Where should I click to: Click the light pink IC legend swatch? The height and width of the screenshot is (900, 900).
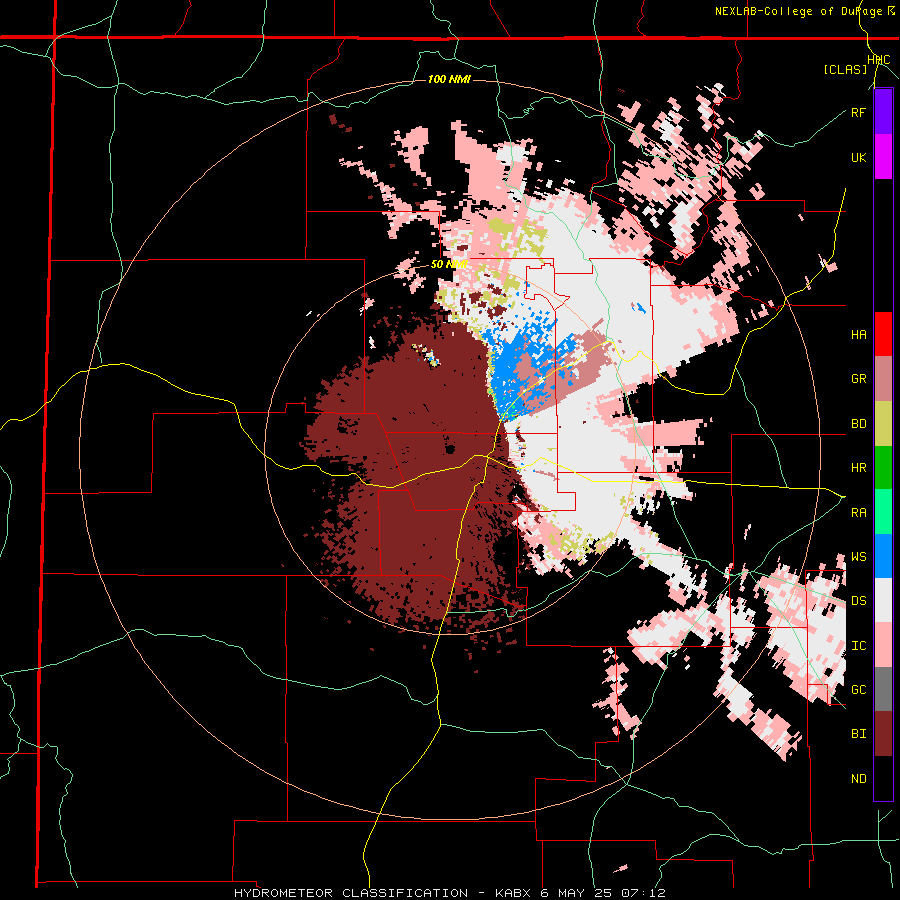point(883,645)
